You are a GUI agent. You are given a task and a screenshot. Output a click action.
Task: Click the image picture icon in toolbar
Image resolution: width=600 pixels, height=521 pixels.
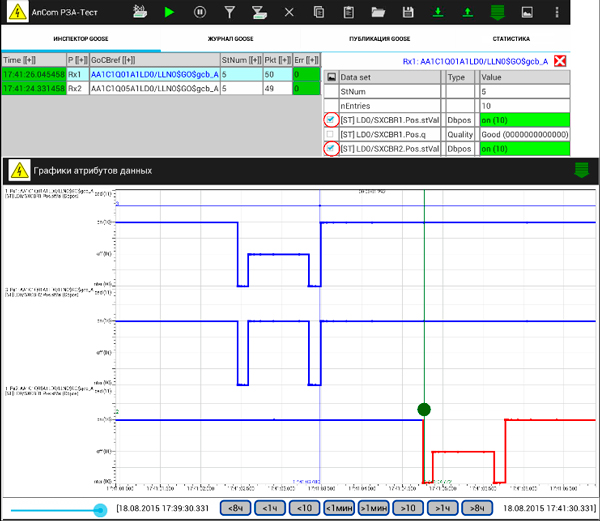tap(528, 12)
